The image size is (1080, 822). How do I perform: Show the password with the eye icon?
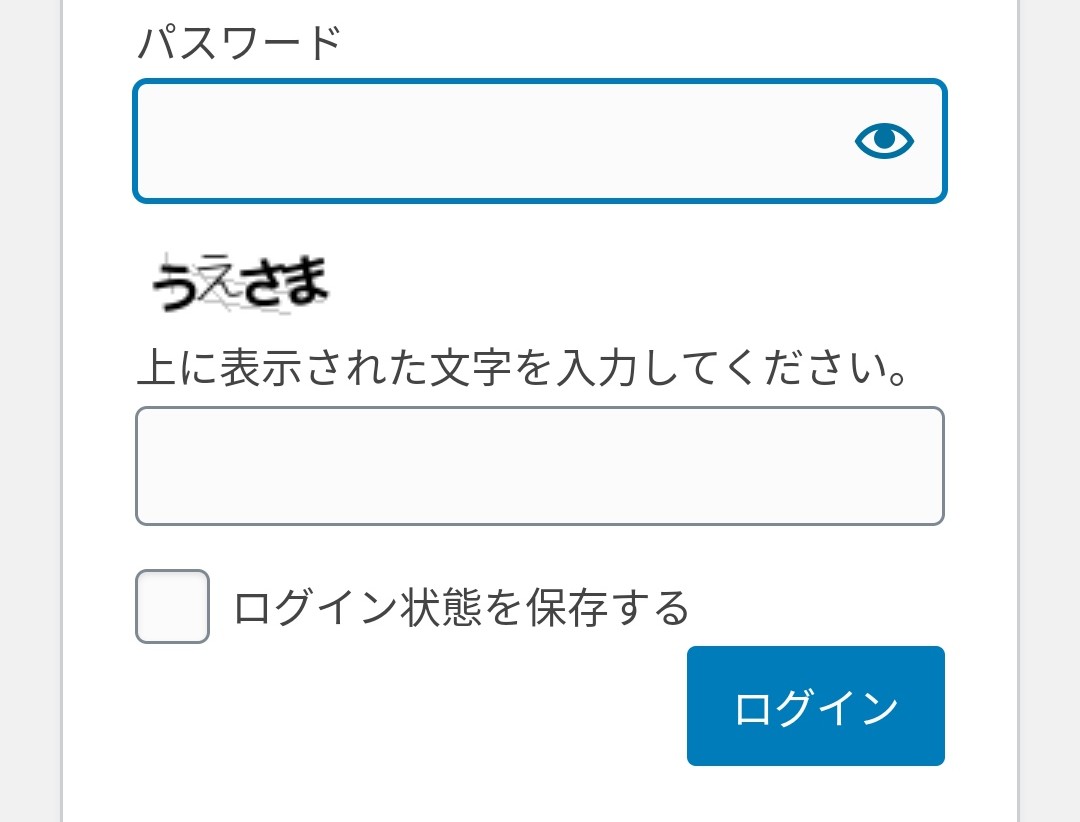[x=884, y=141]
